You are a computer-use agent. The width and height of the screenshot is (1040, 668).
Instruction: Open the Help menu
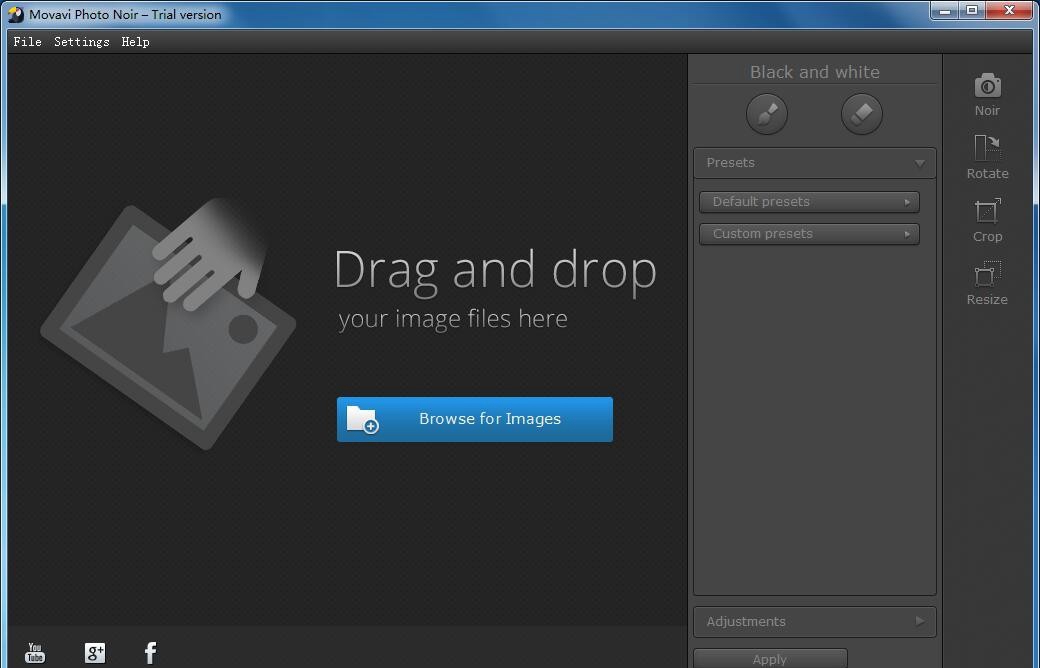click(x=135, y=41)
